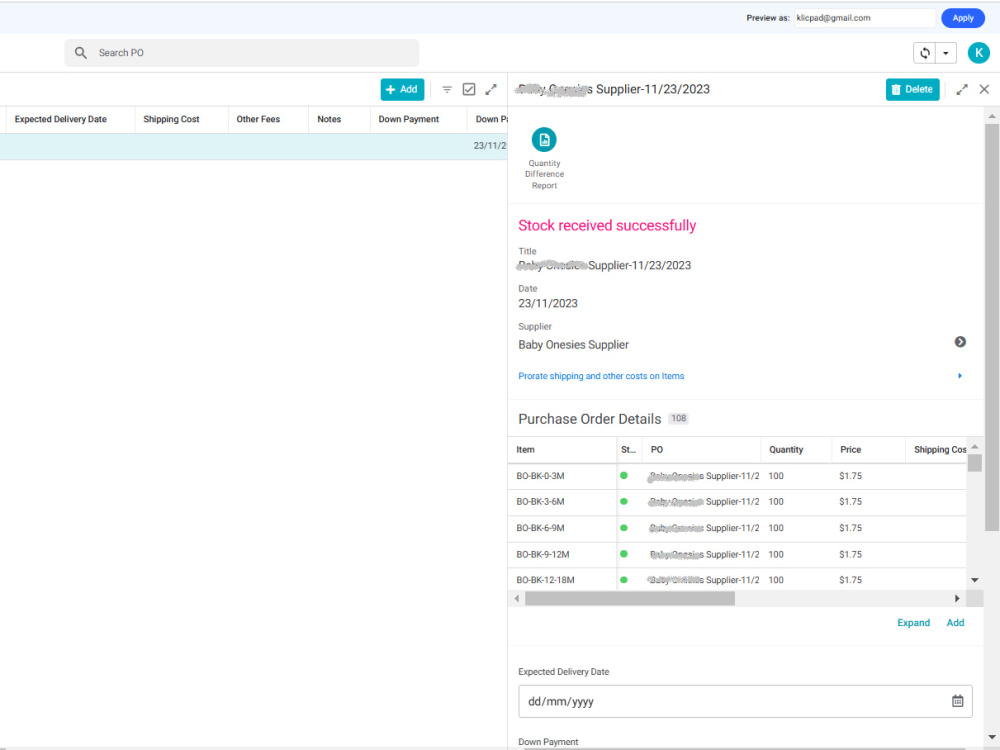Click the Delete button
The image size is (1000, 750).
(x=912, y=89)
